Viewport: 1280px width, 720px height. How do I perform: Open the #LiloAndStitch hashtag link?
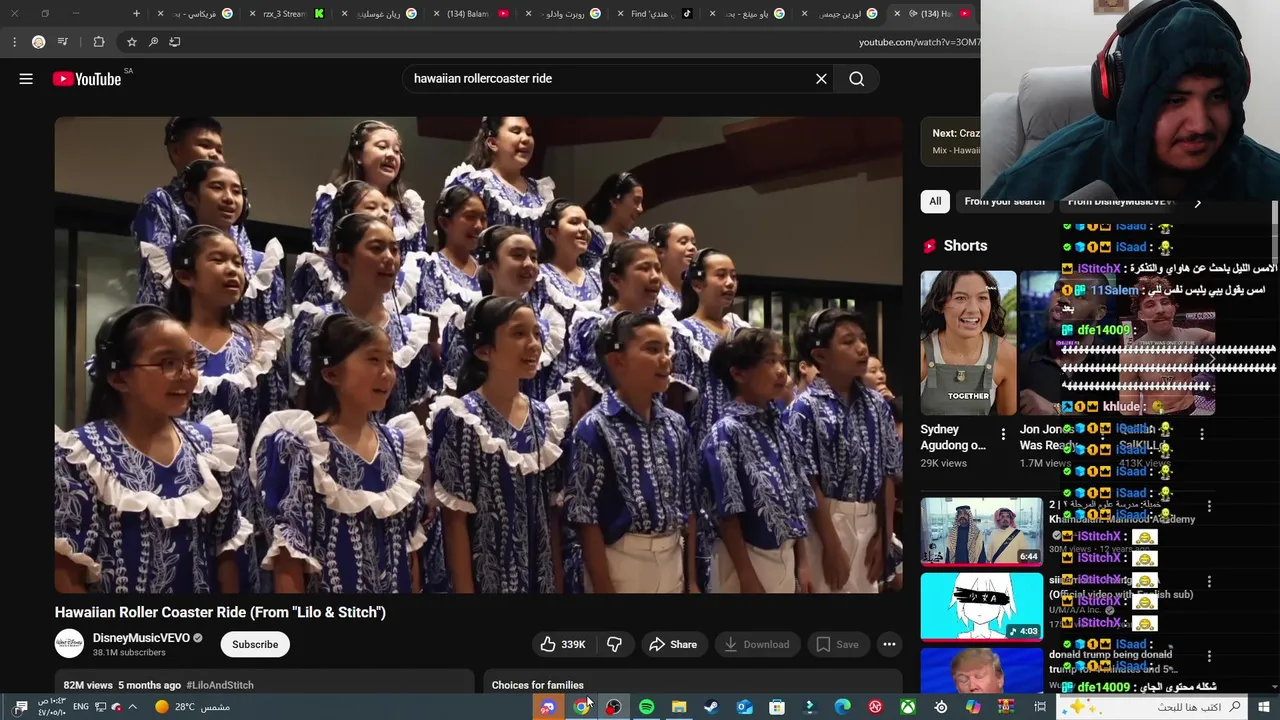click(x=220, y=685)
